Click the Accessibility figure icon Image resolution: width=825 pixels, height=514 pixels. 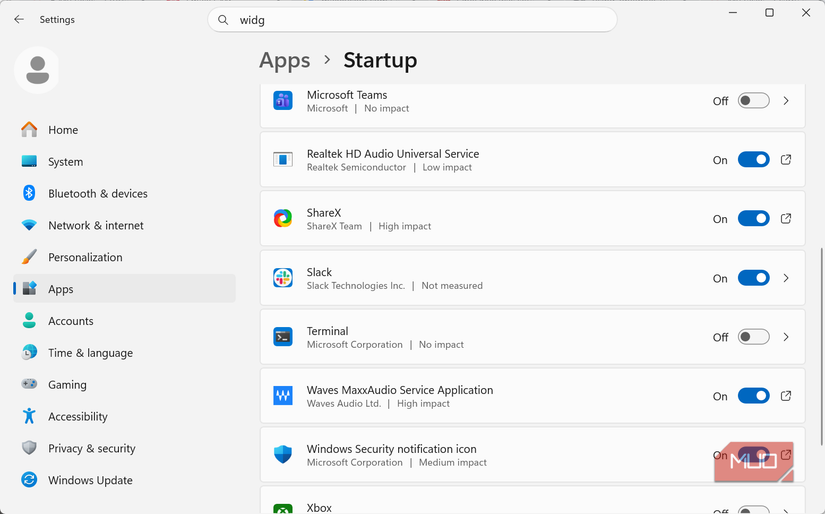pyautogui.click(x=29, y=416)
